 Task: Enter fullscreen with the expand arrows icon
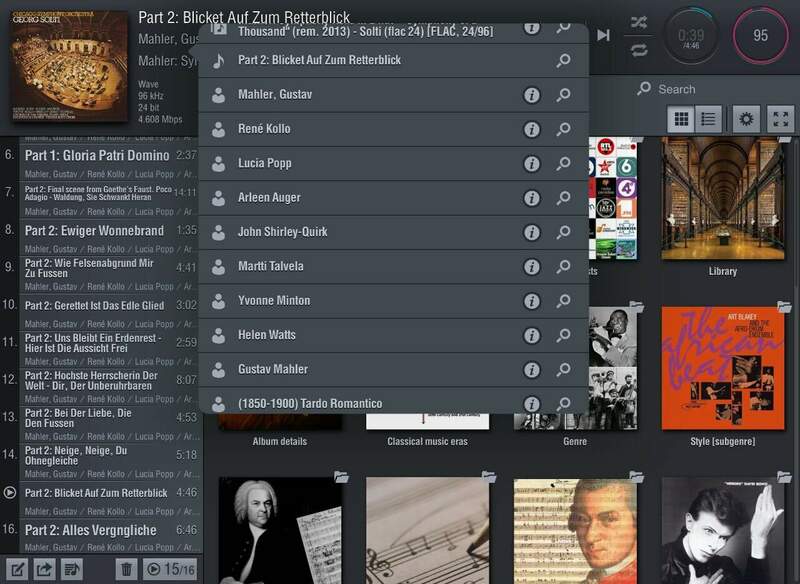click(780, 119)
